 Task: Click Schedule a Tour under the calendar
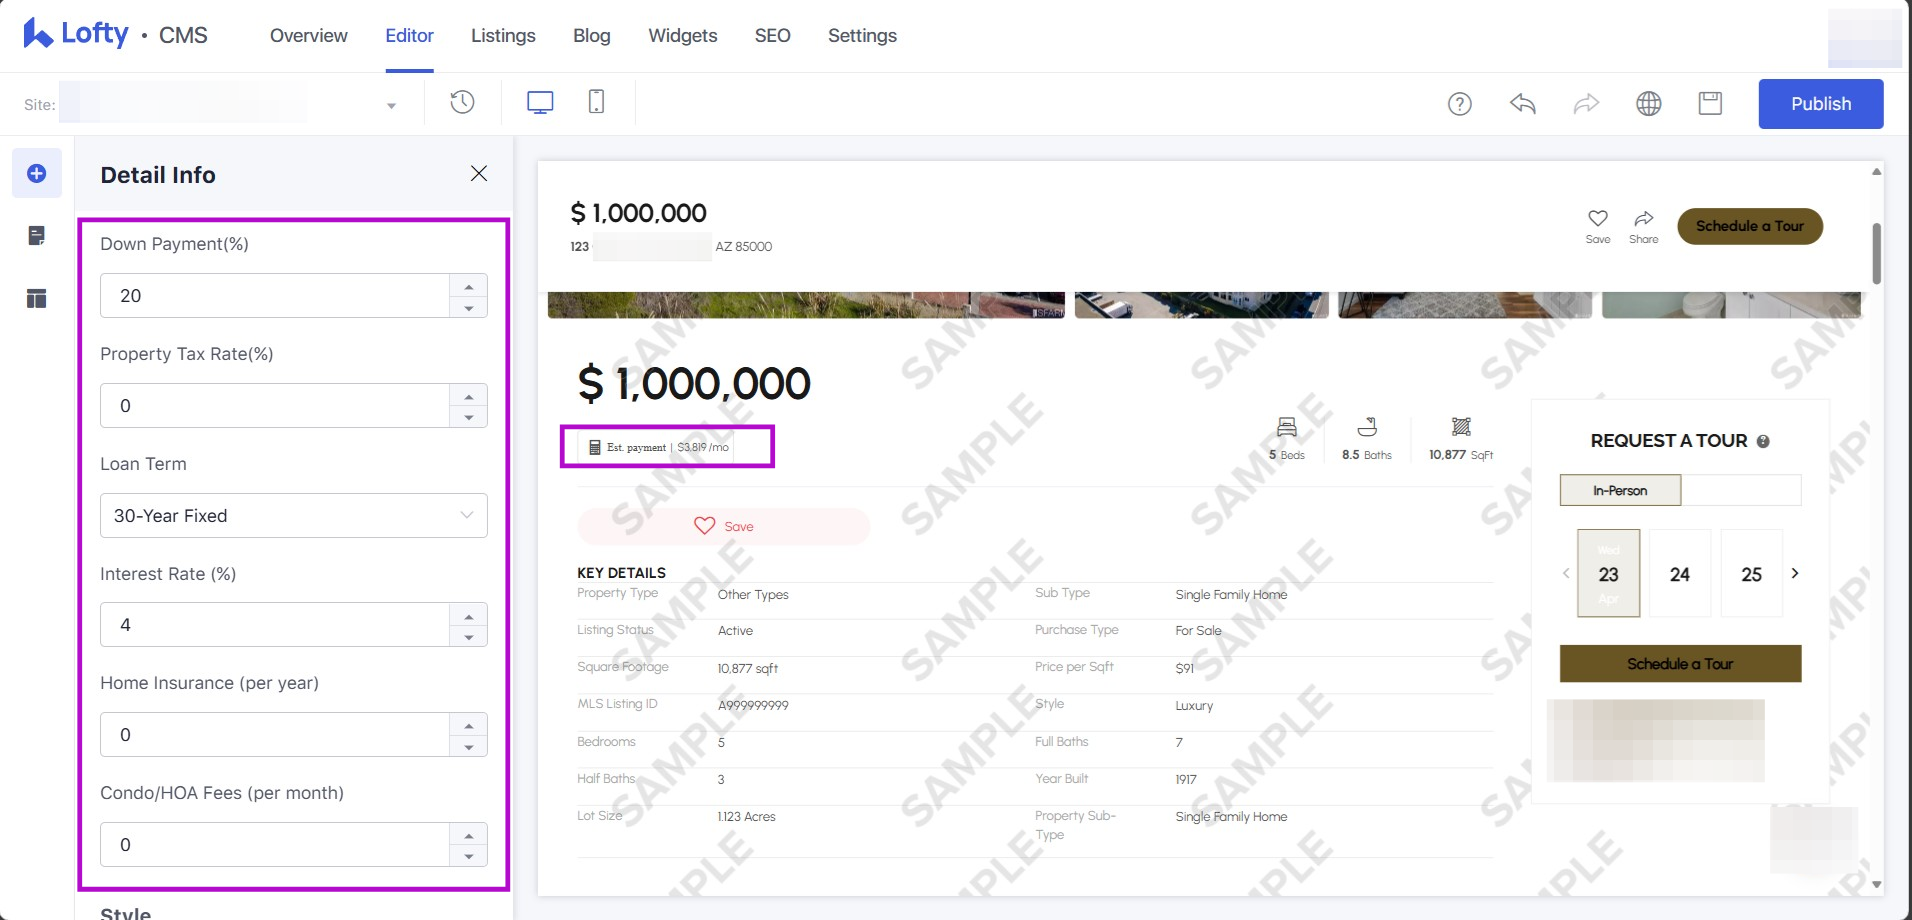(1680, 664)
